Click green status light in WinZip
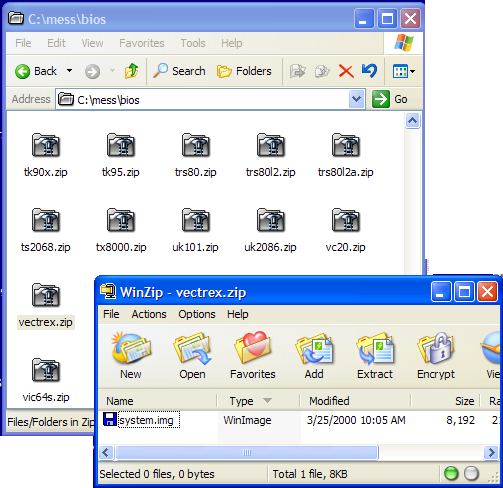This screenshot has height=488, width=503. click(451, 473)
